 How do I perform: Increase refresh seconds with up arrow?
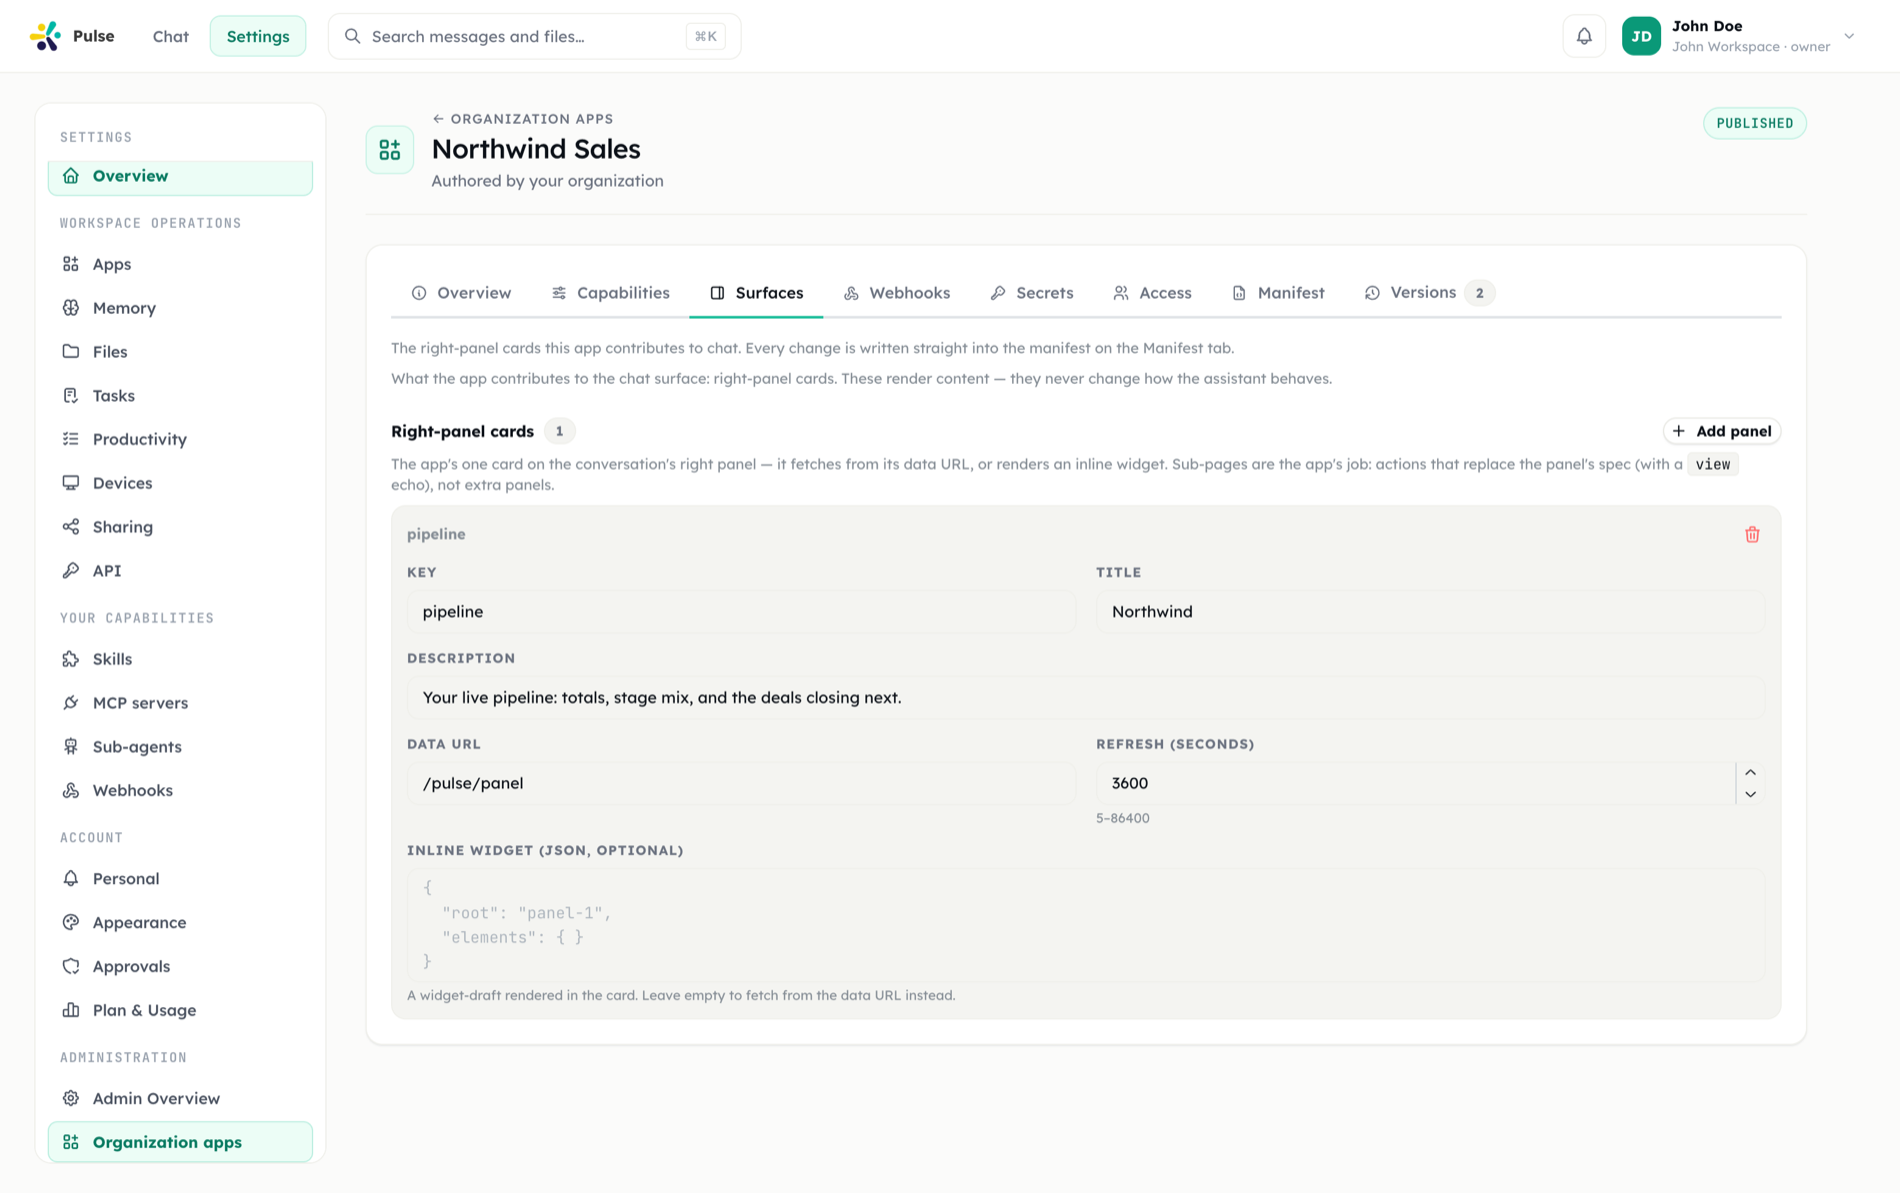pos(1750,772)
